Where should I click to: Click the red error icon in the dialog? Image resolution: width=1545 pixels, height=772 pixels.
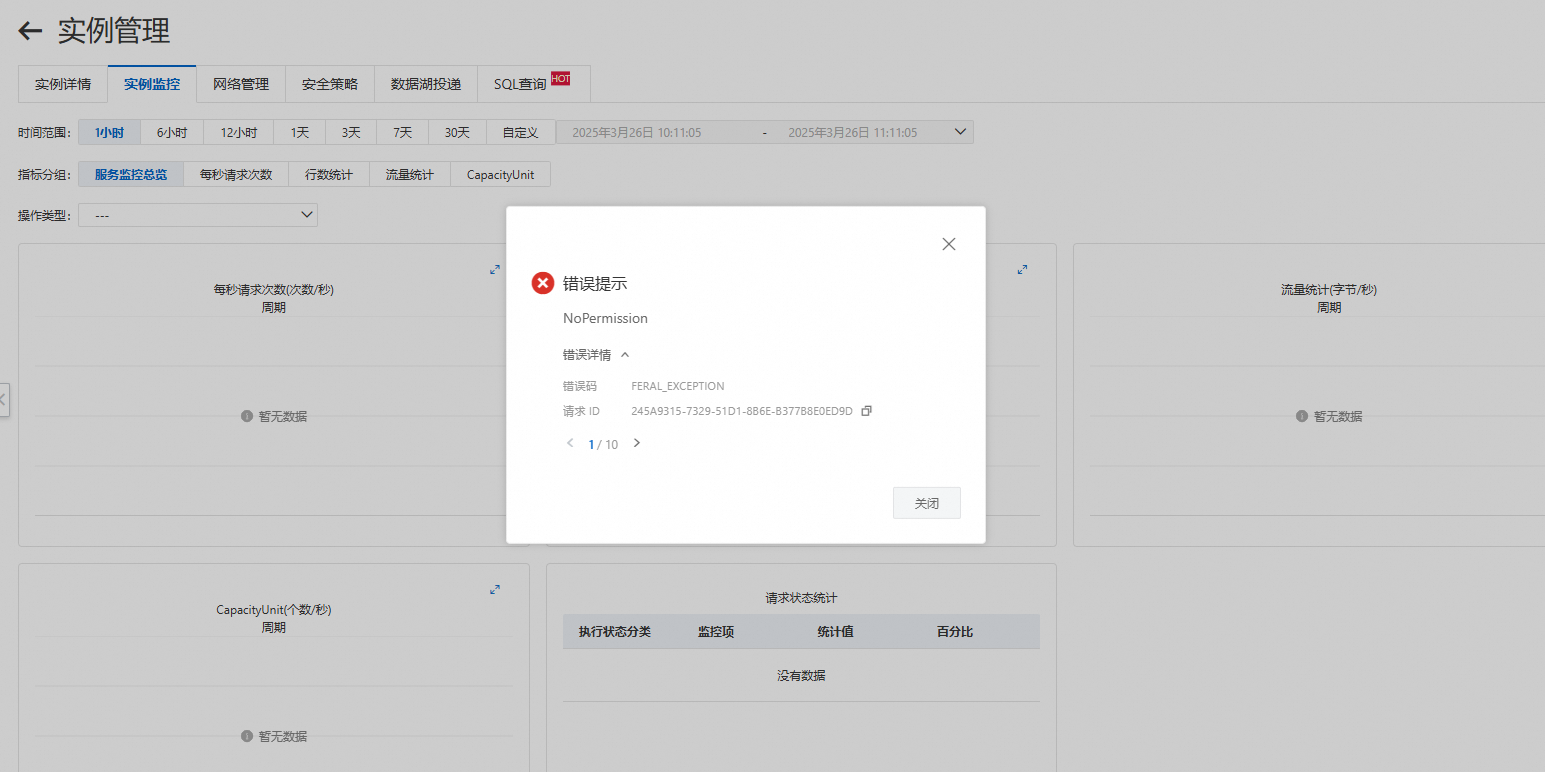[543, 283]
